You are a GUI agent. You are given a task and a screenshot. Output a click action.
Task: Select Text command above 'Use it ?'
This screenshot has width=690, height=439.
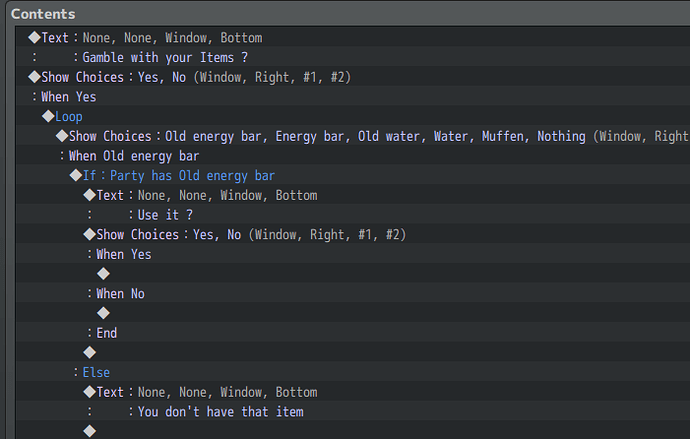point(352,195)
